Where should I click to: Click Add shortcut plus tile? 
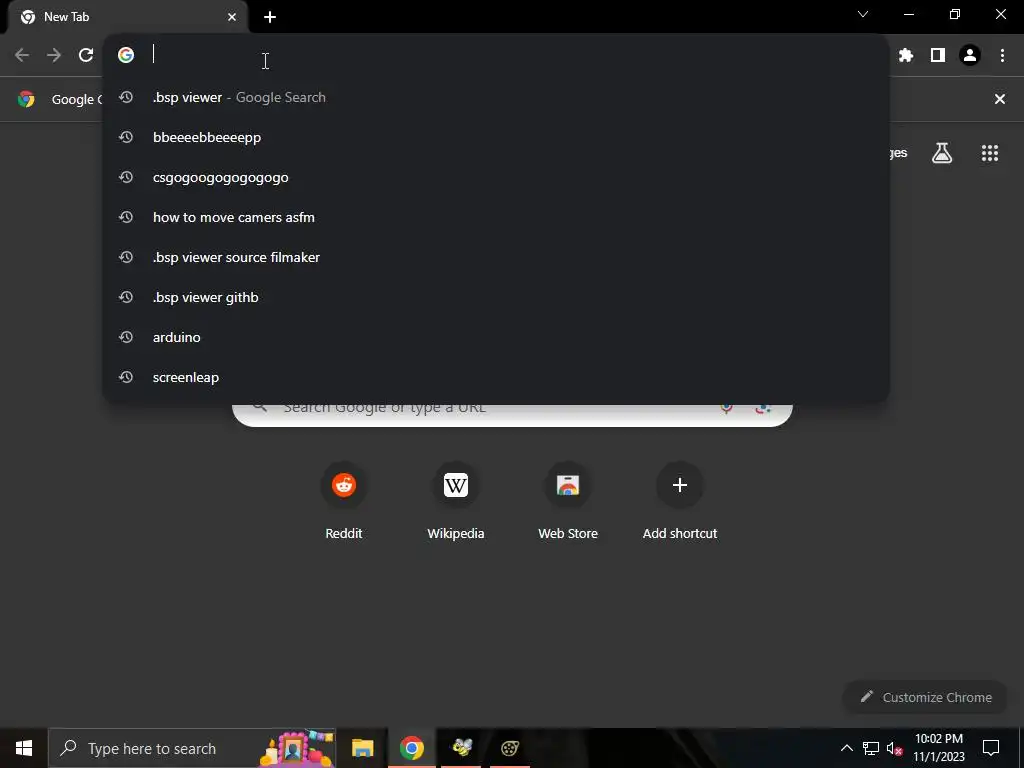680,502
